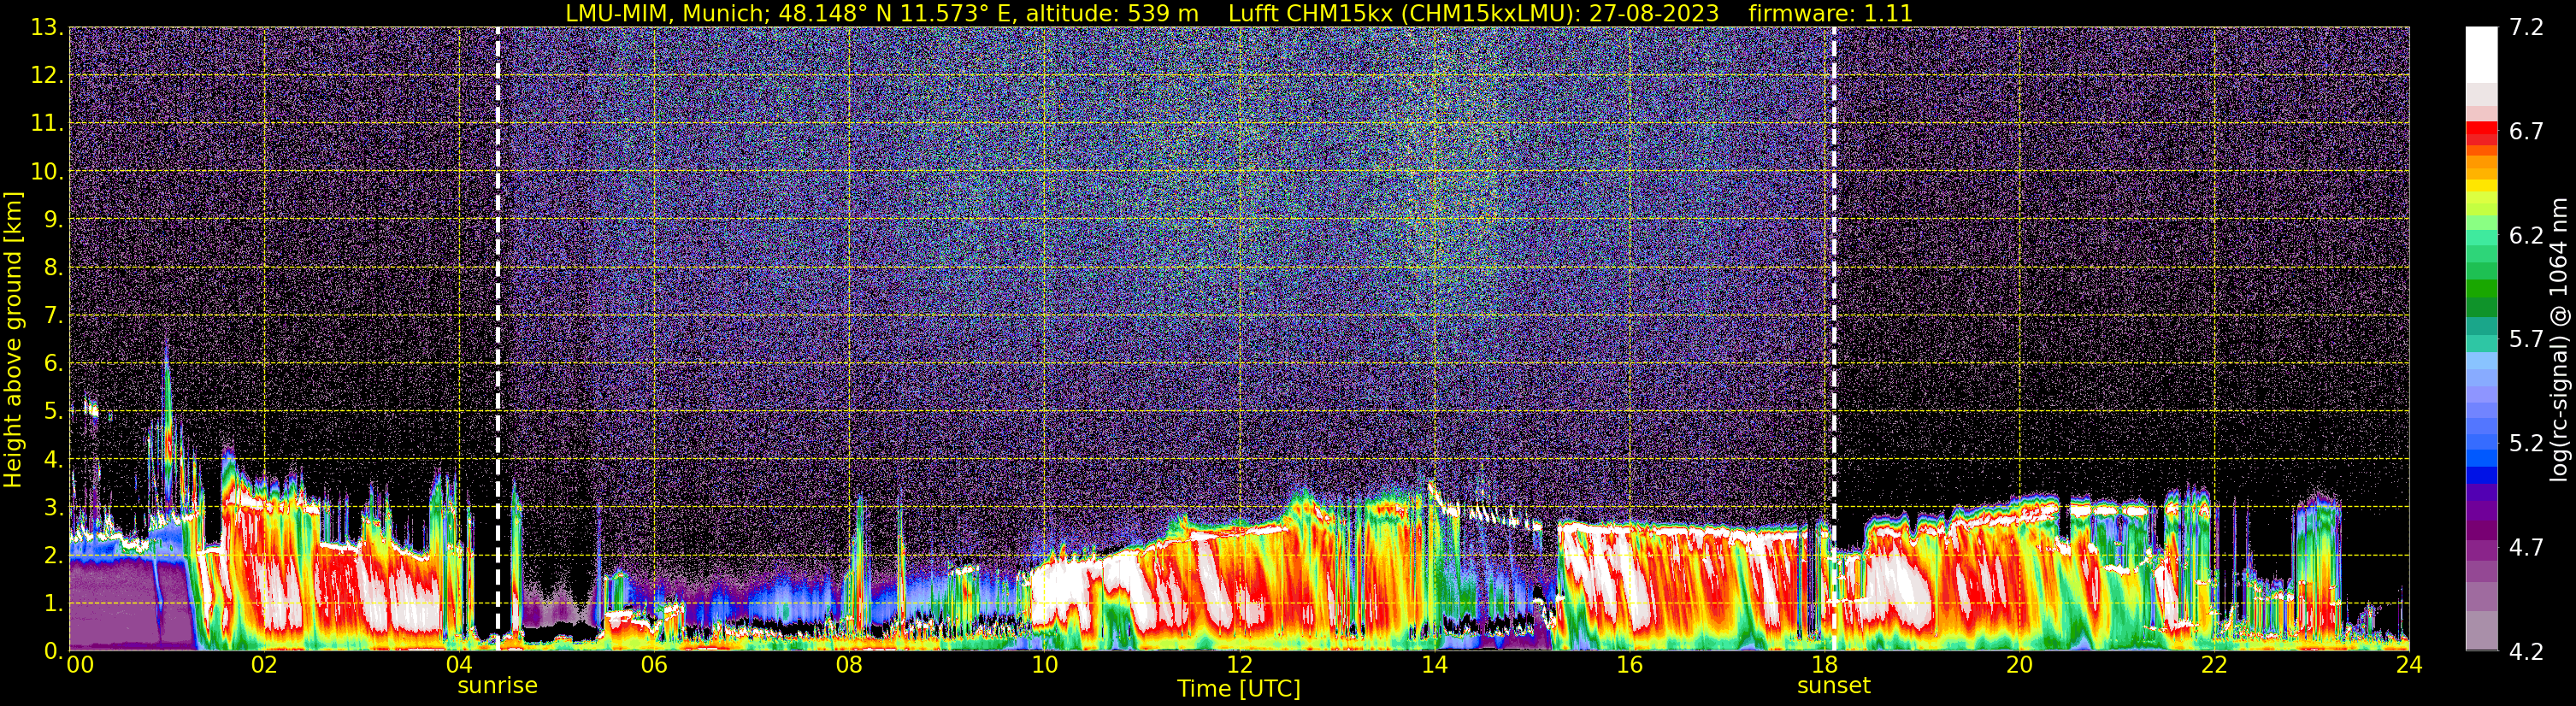Click the time axis tick "20"

tap(2019, 666)
